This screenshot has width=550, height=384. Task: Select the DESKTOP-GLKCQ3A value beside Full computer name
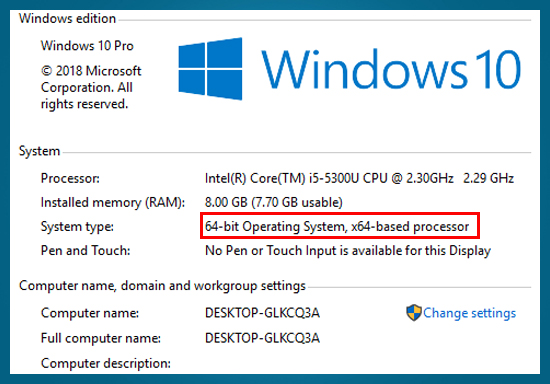point(262,338)
